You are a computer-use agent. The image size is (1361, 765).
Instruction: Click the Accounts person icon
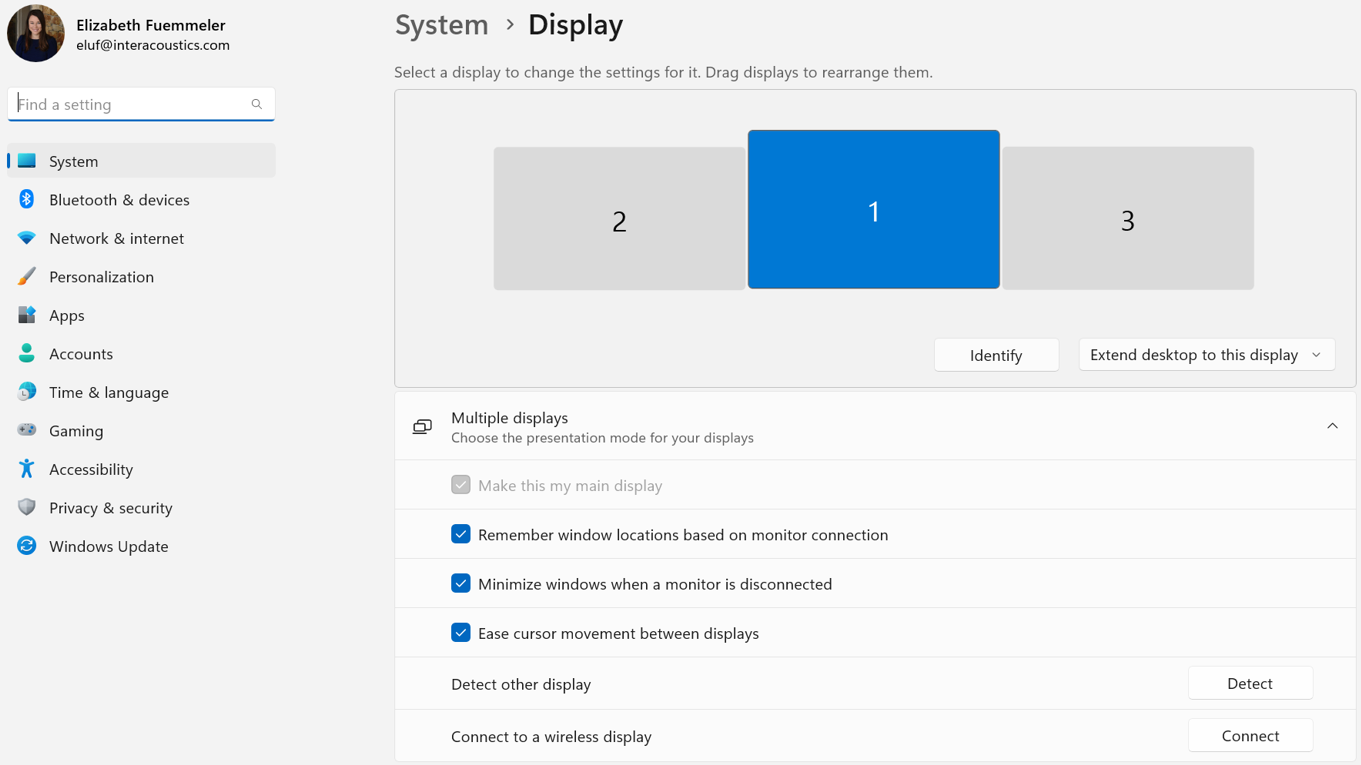27,353
